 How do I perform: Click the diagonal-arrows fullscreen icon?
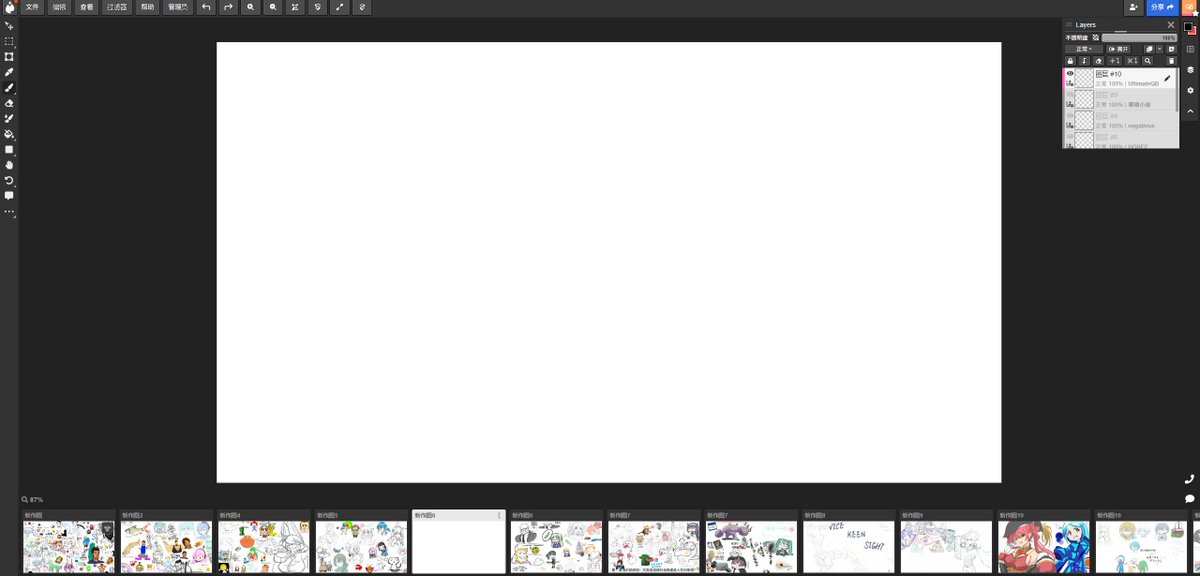pyautogui.click(x=339, y=7)
